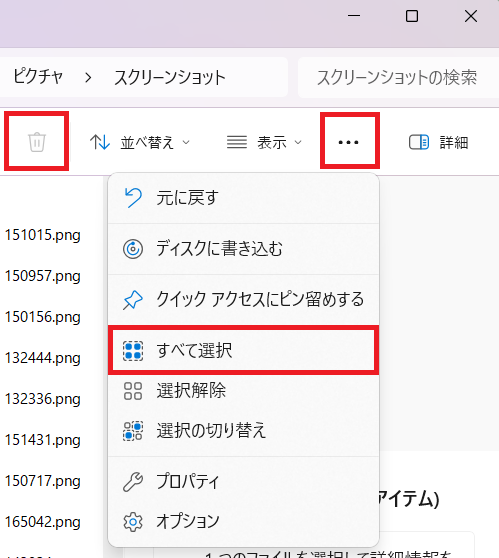
Task: Expand the 表示 view dropdown
Action: click(x=264, y=142)
